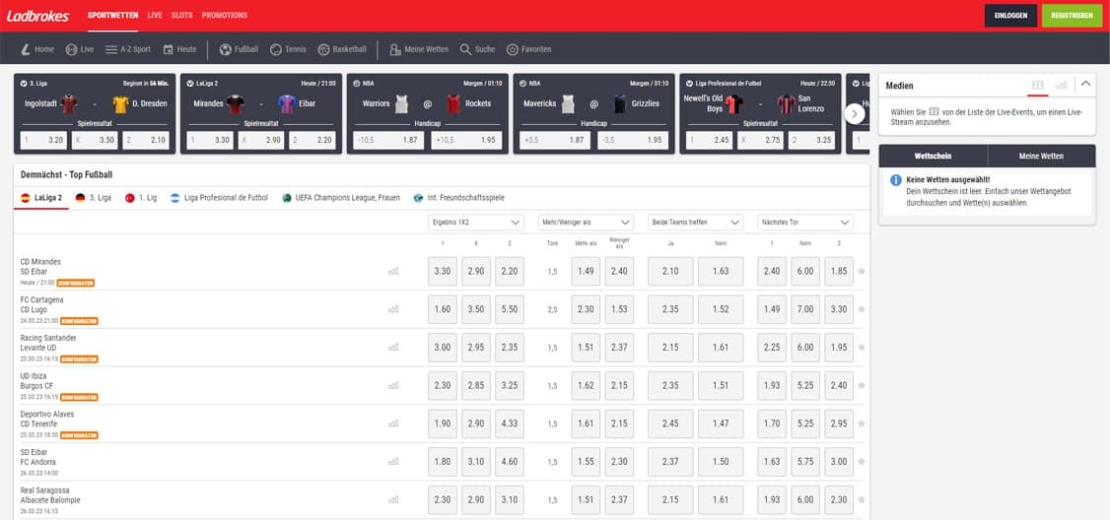Favorite the CD Mirandes vs SD Eibar match
The image size is (1110, 520).
[x=862, y=271]
